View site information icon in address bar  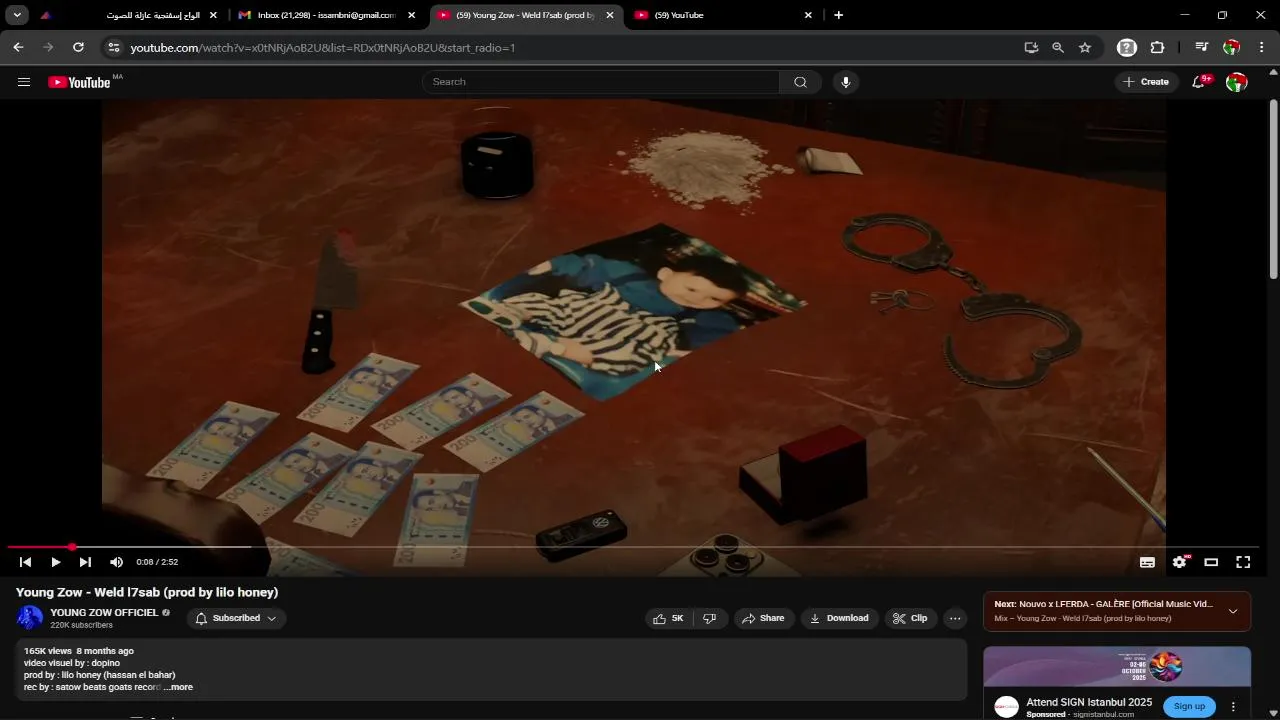114,47
